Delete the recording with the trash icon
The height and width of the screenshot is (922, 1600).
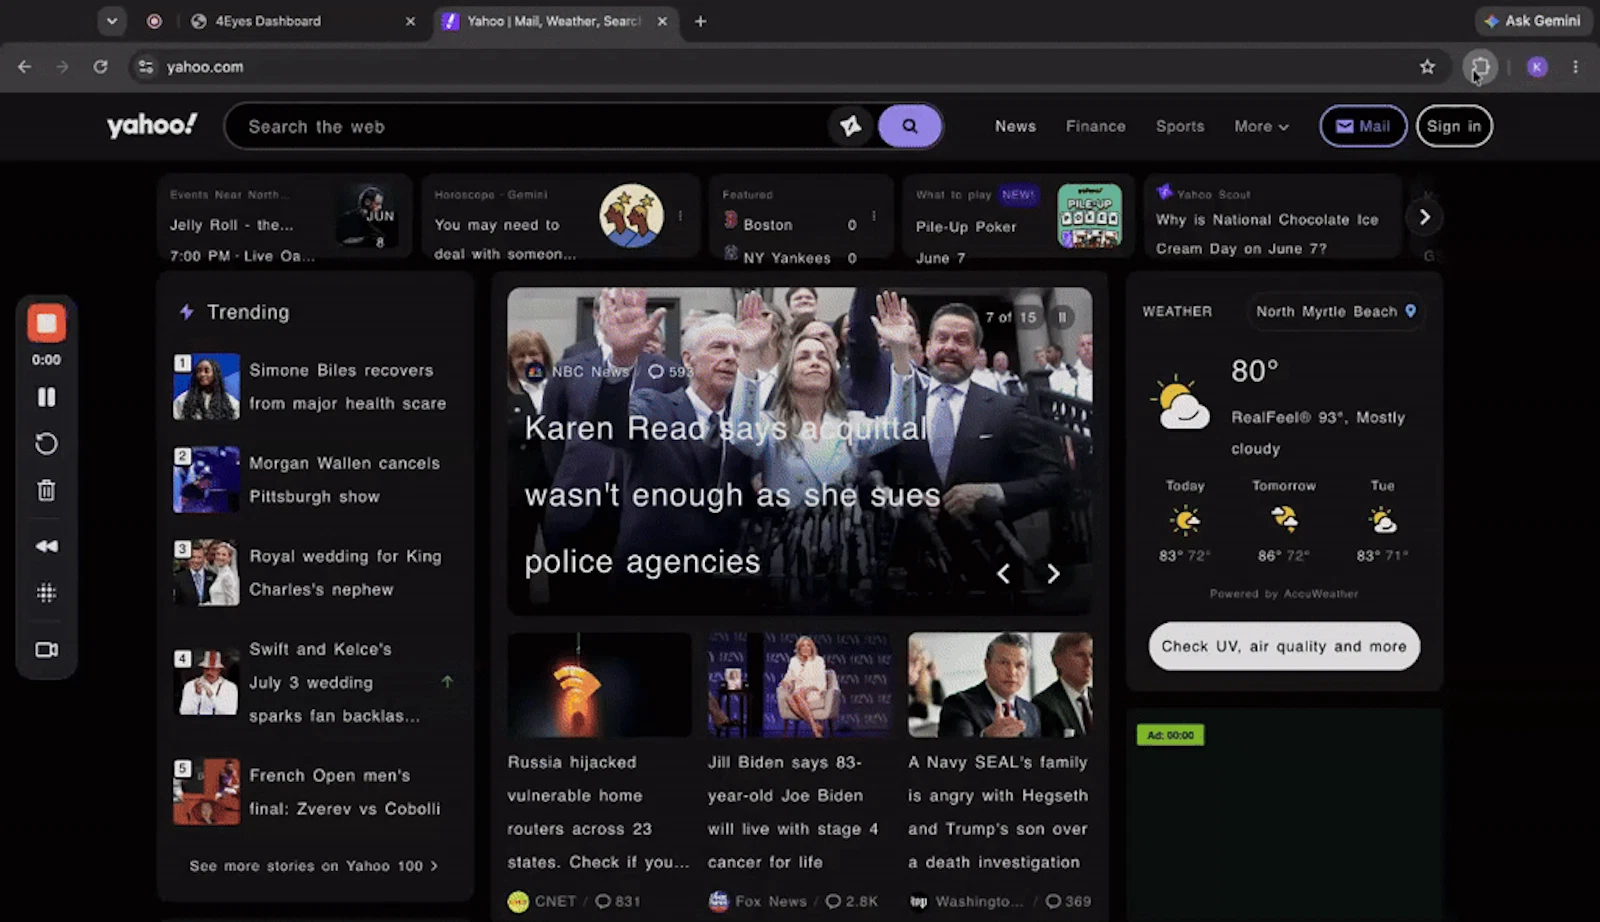[46, 490]
